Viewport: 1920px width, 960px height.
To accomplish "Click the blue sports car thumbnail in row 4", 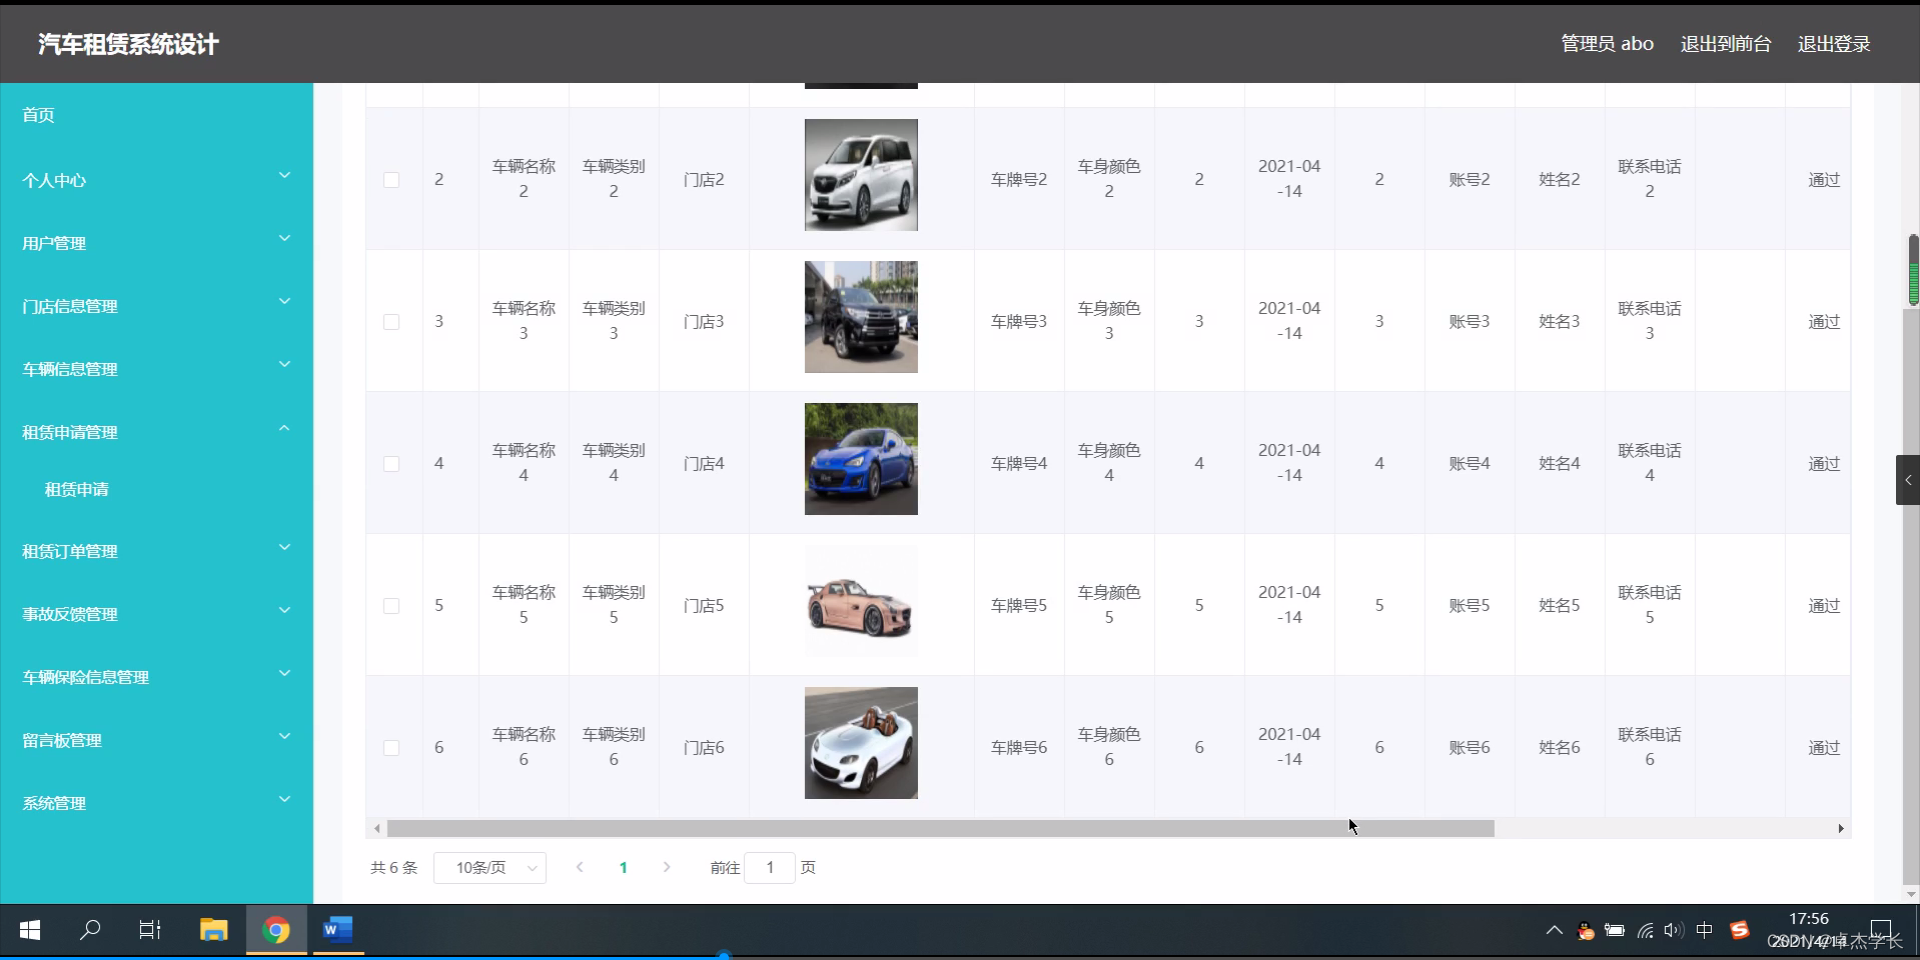I will (860, 459).
